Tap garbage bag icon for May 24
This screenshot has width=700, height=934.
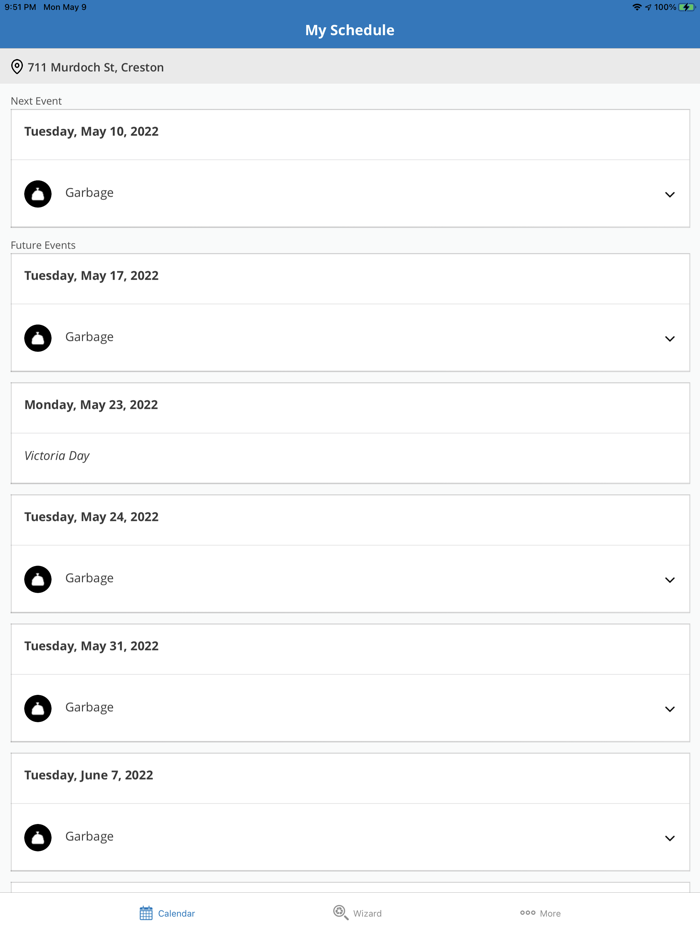[x=38, y=579]
